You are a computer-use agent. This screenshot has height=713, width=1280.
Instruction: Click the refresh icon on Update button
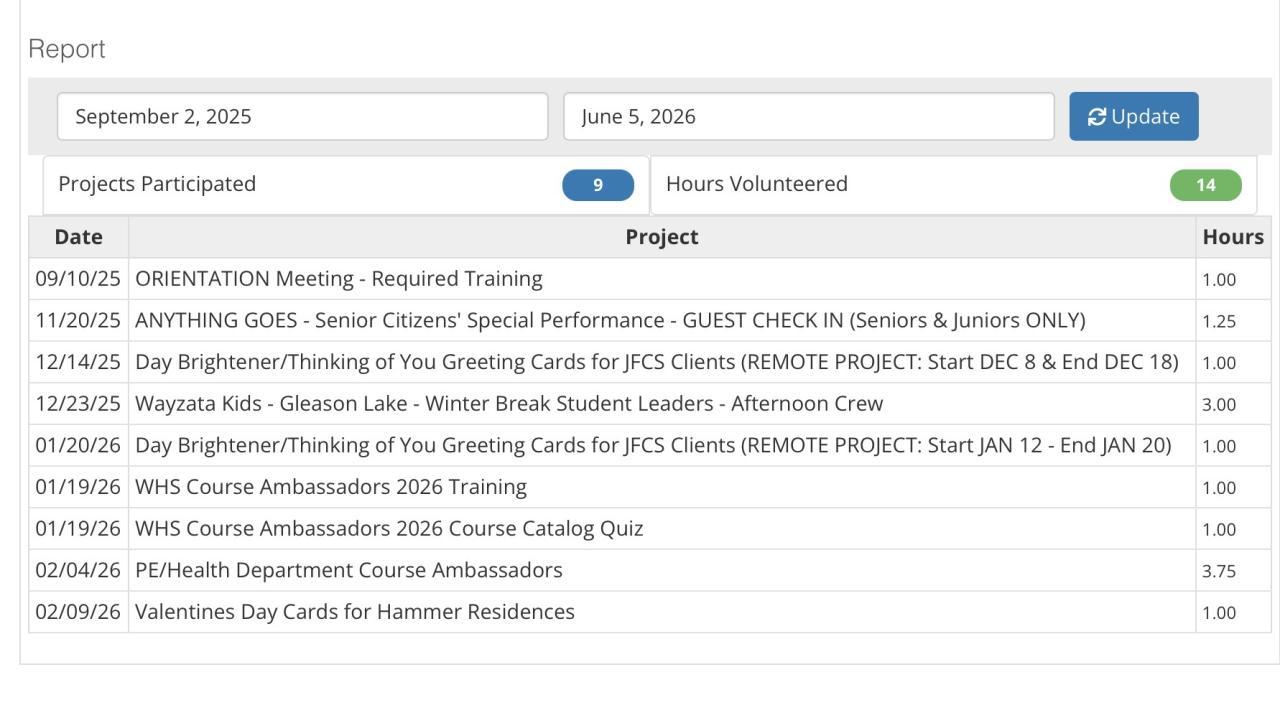tap(1097, 117)
